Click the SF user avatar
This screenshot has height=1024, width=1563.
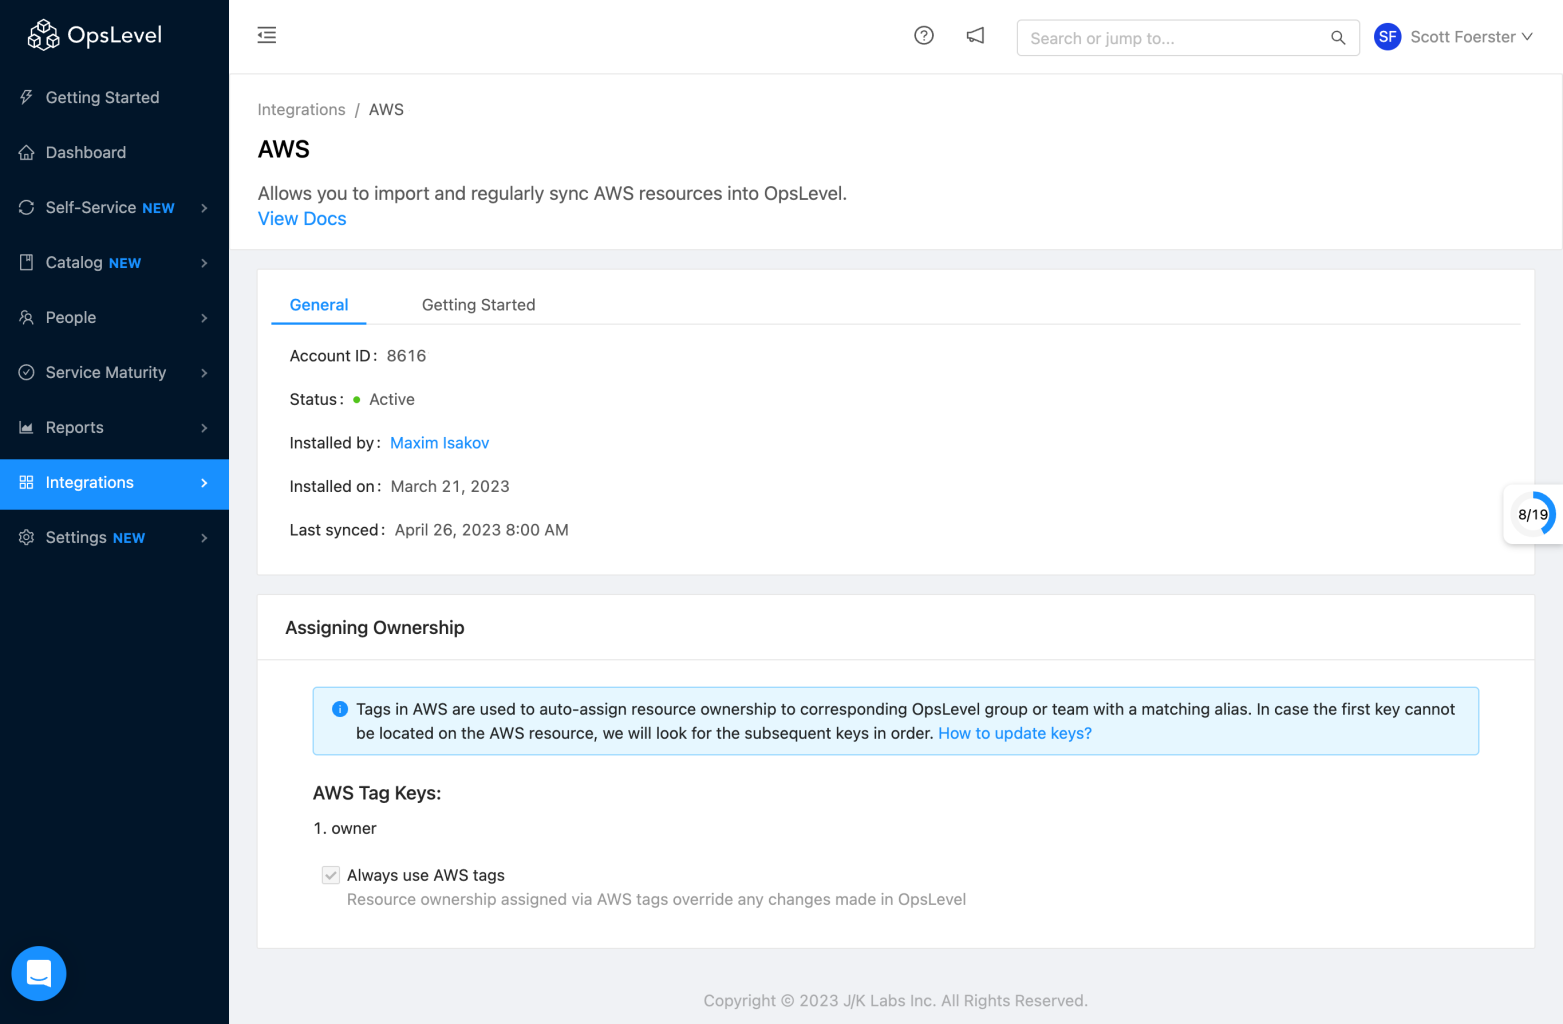pyautogui.click(x=1387, y=37)
